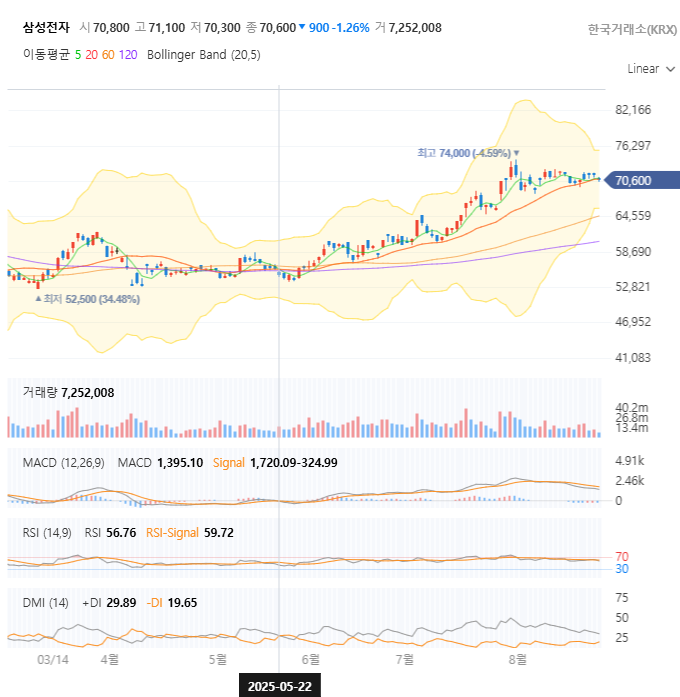Click the current price tag 70,600
Screen dimensions: 680x697
(642, 180)
